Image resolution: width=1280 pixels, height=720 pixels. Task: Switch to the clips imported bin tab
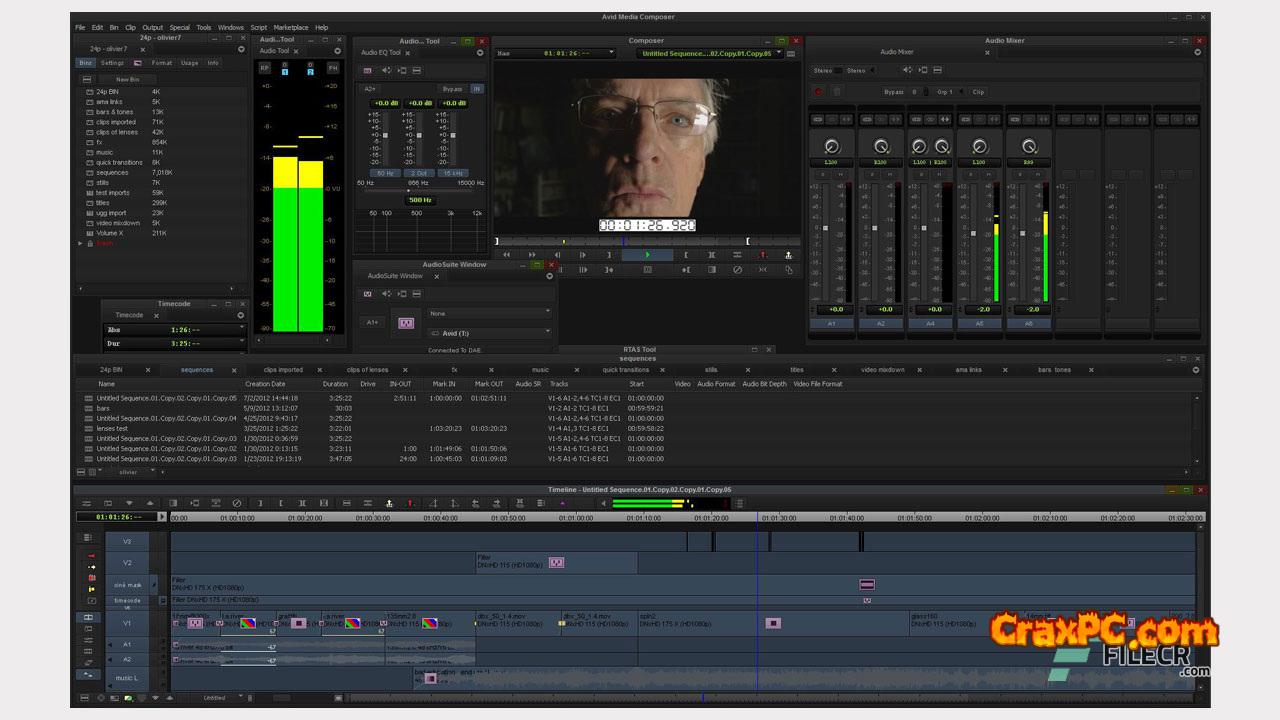click(283, 370)
